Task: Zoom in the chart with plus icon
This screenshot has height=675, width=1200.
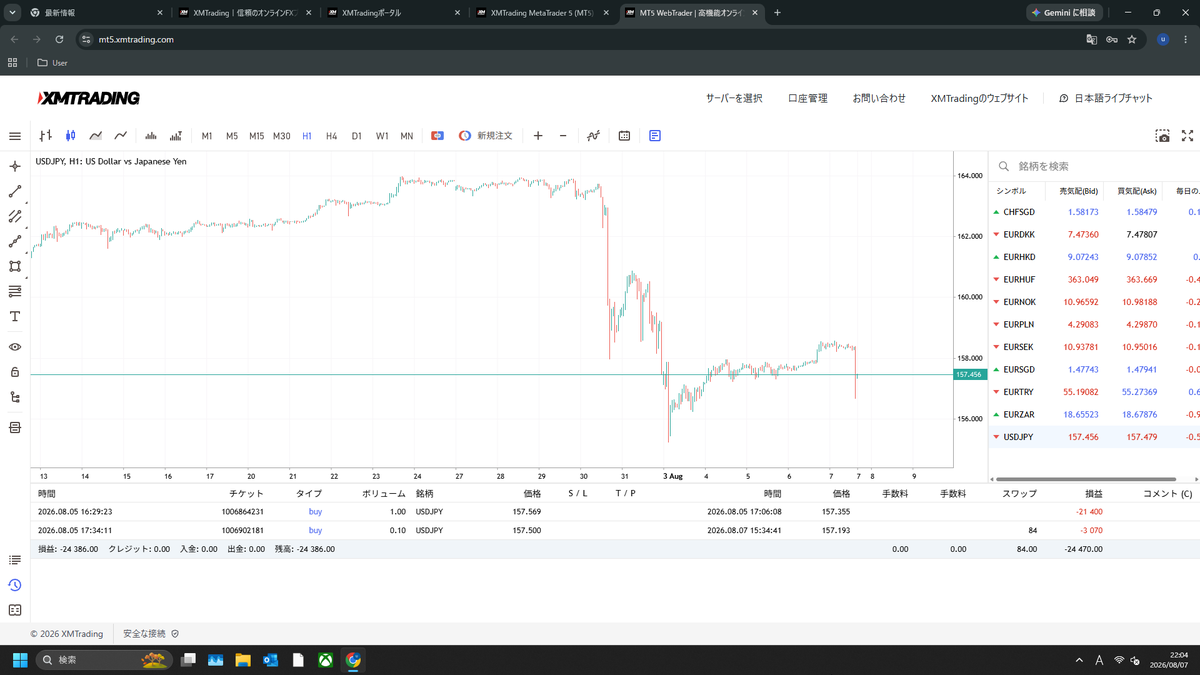Action: (538, 136)
